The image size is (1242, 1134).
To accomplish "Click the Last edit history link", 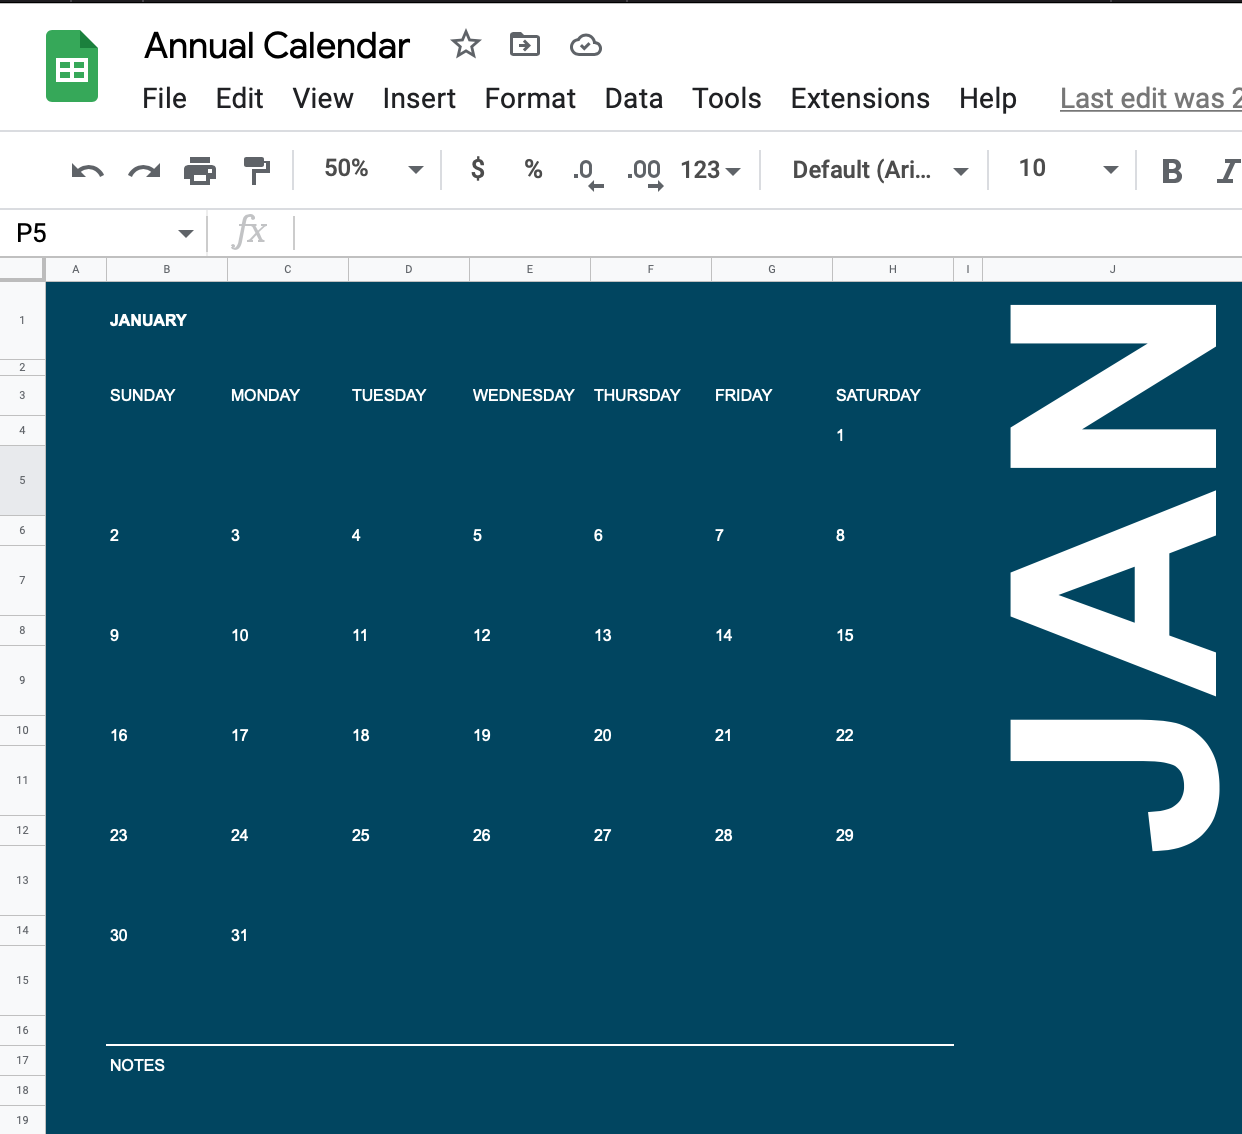I will pyautogui.click(x=1148, y=98).
